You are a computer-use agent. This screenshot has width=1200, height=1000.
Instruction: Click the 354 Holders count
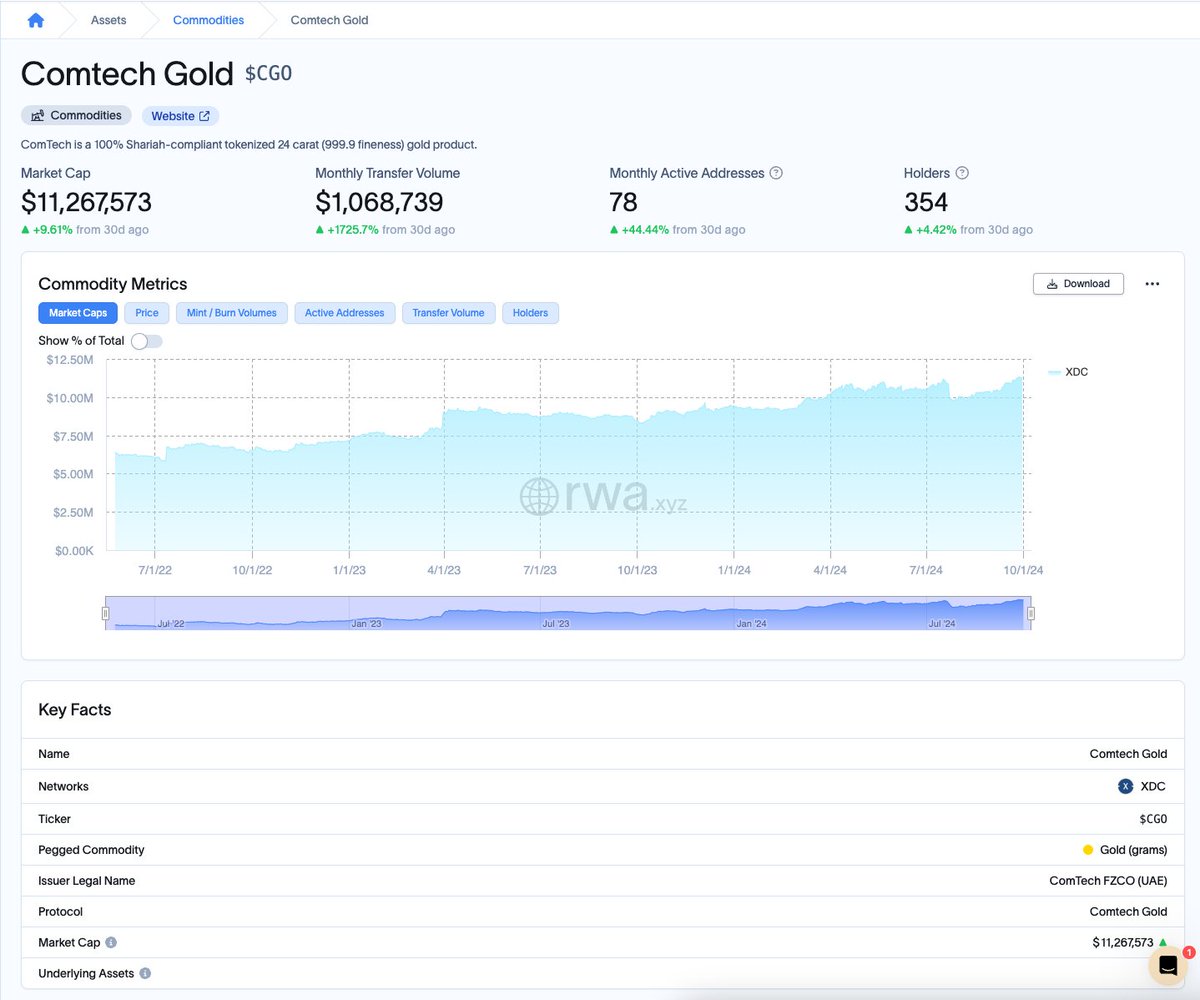pyautogui.click(x=926, y=203)
